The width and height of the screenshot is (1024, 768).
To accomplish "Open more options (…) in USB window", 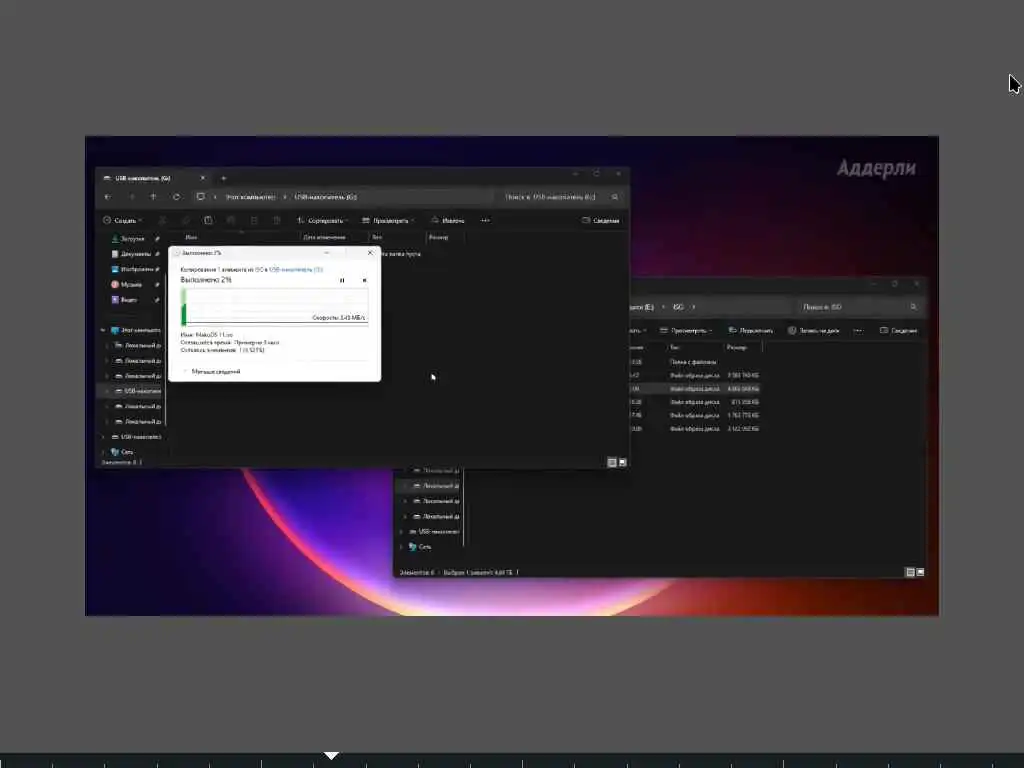I will click(x=485, y=221).
